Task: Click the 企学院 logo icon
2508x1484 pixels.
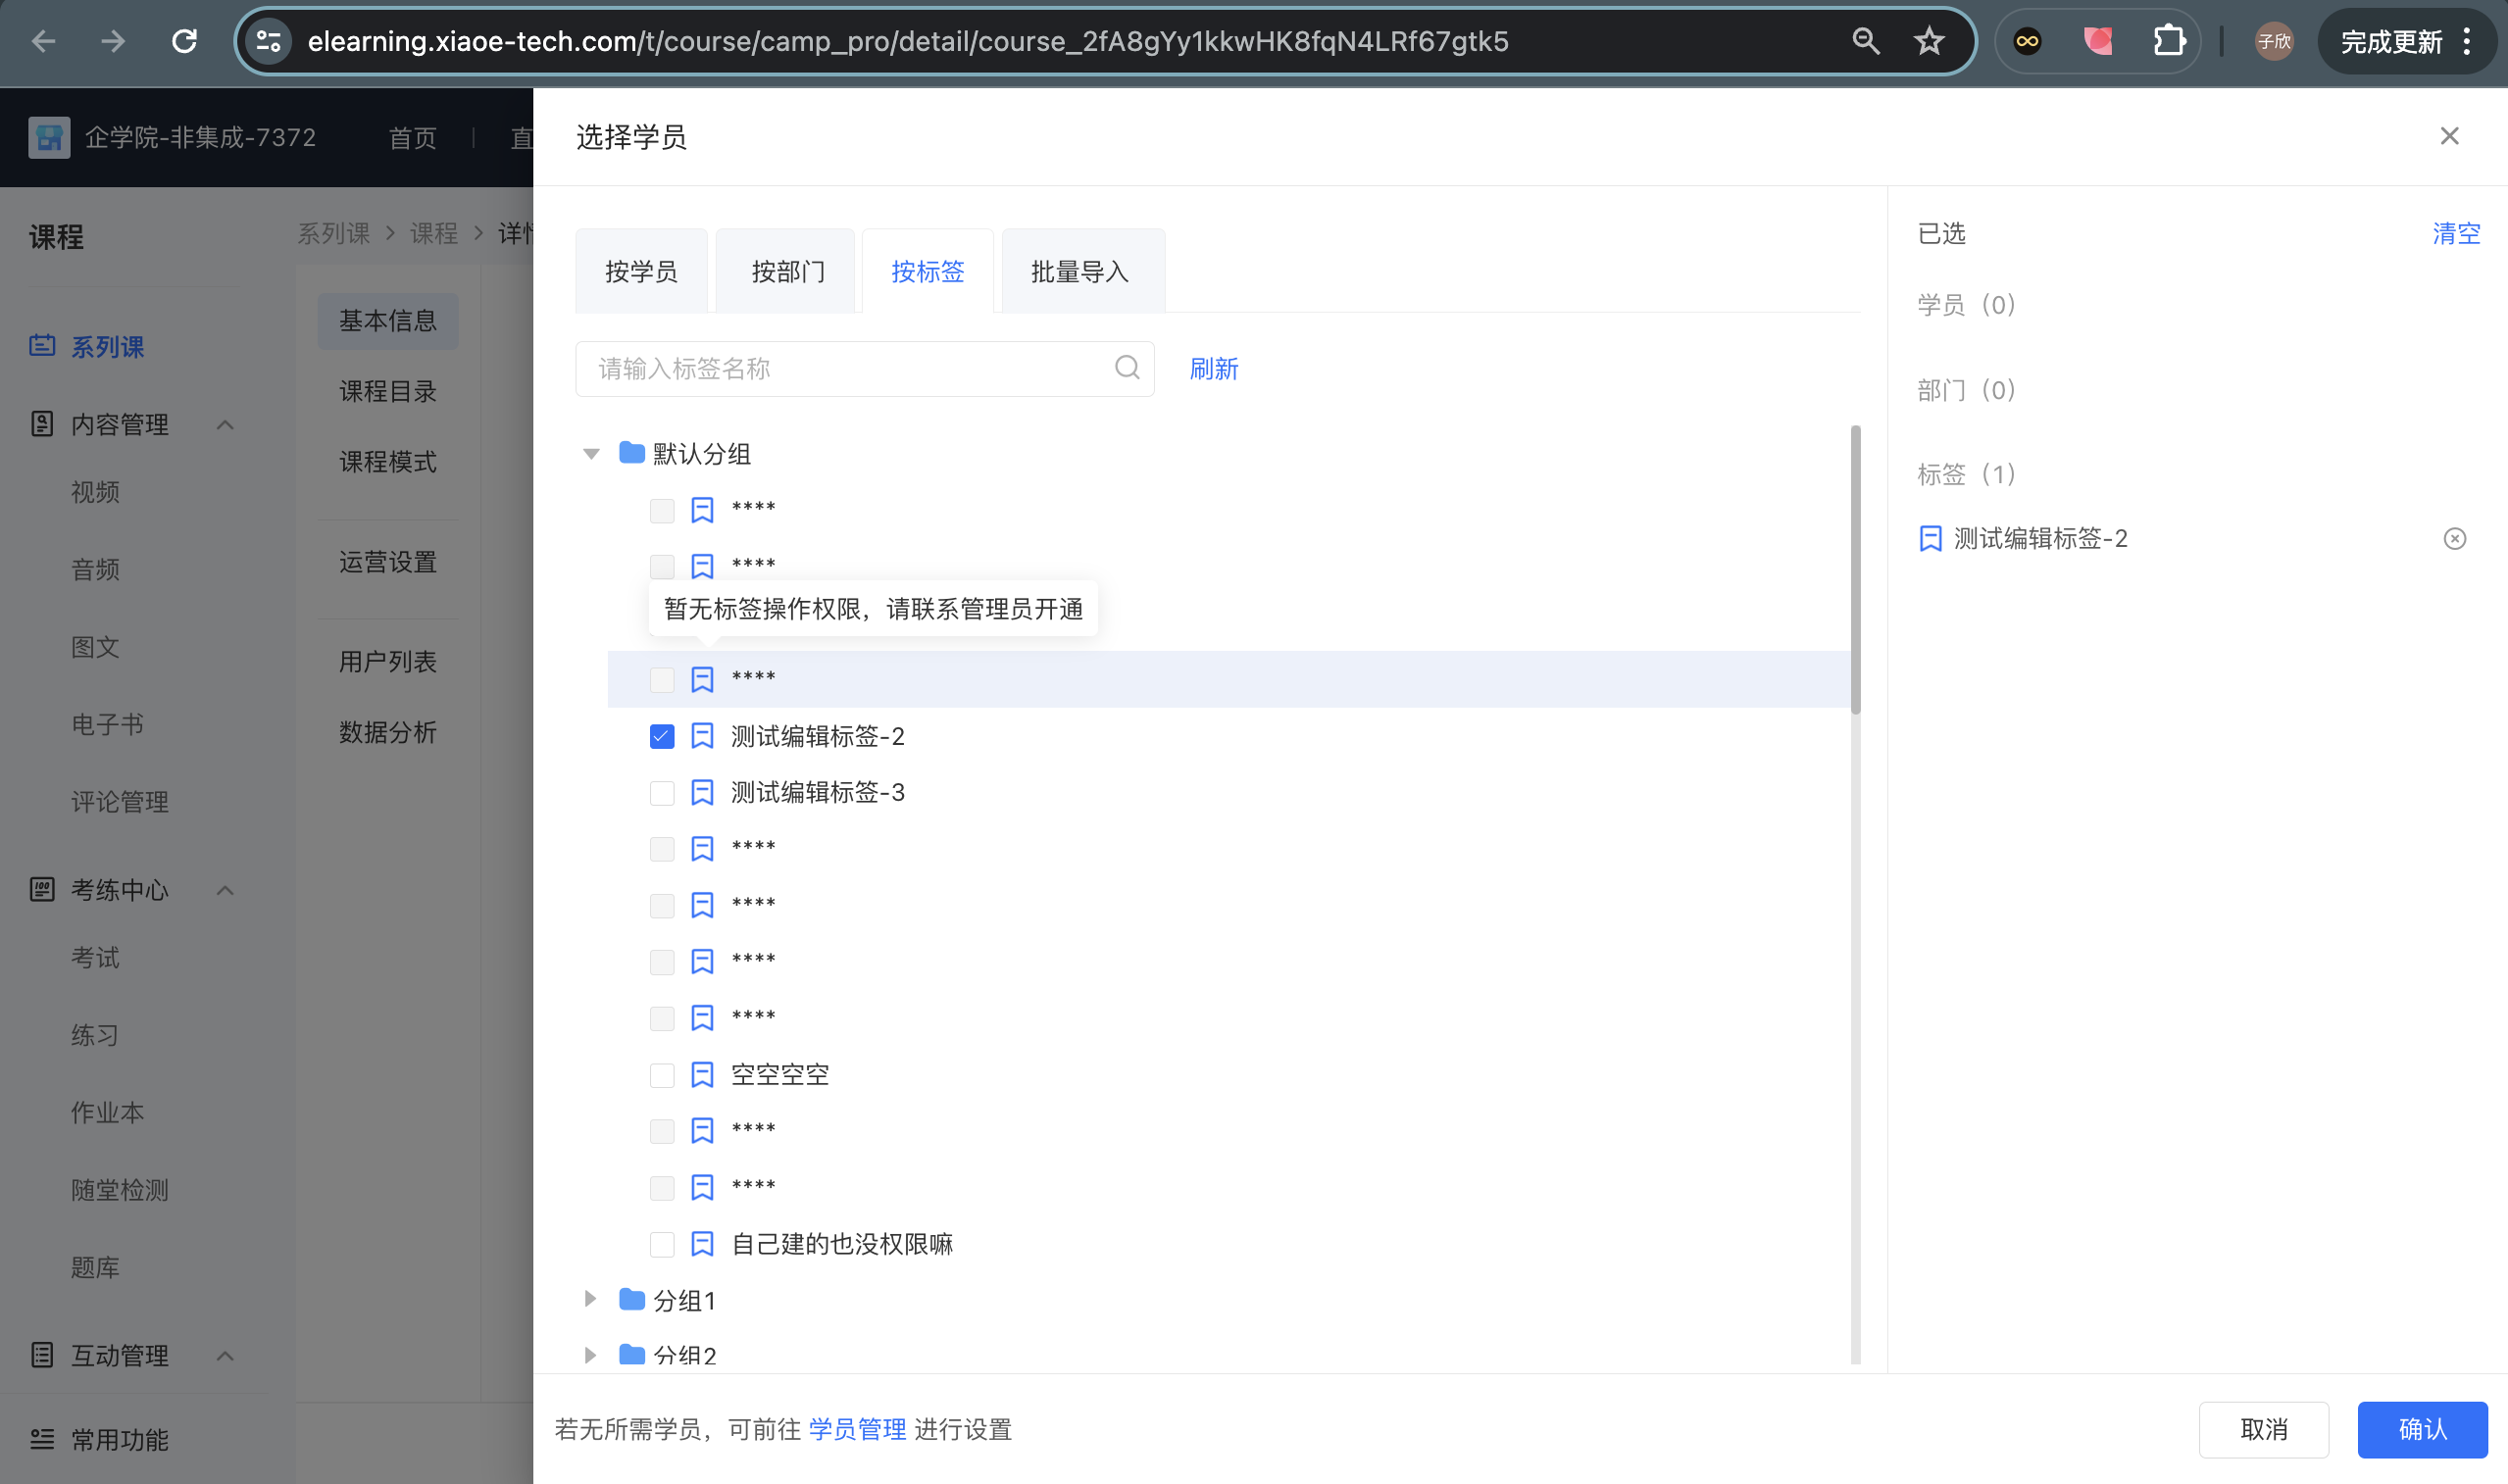Action: [49, 137]
